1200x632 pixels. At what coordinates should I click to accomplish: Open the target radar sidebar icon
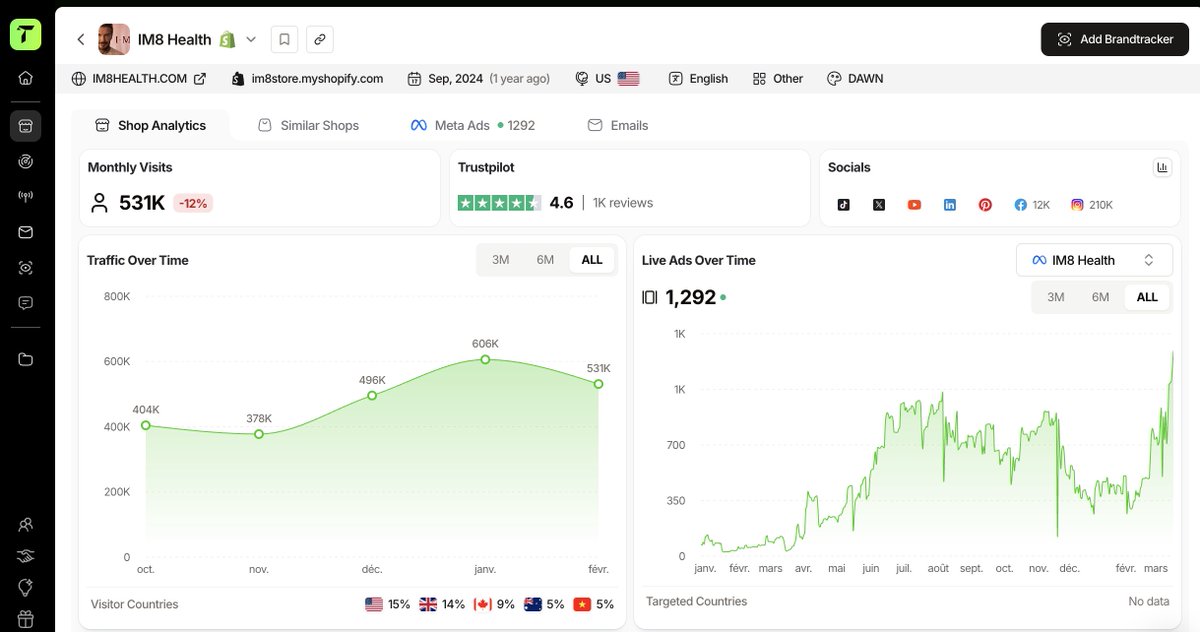click(26, 161)
